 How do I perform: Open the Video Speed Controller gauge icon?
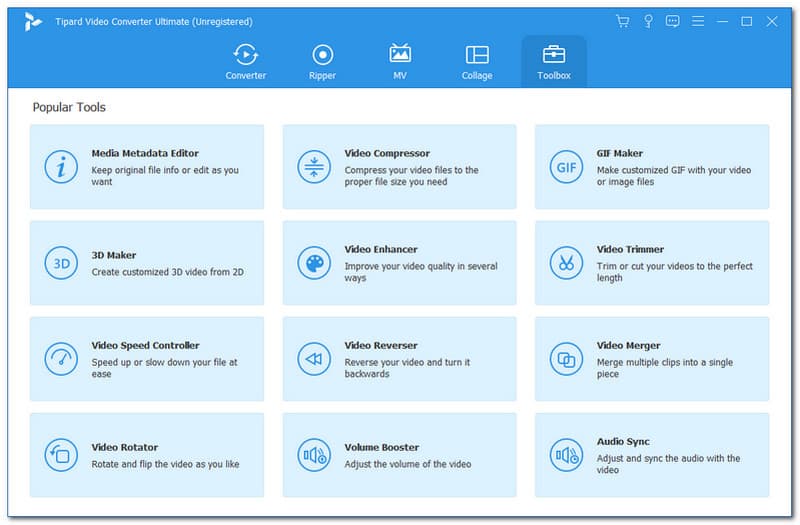[x=61, y=359]
